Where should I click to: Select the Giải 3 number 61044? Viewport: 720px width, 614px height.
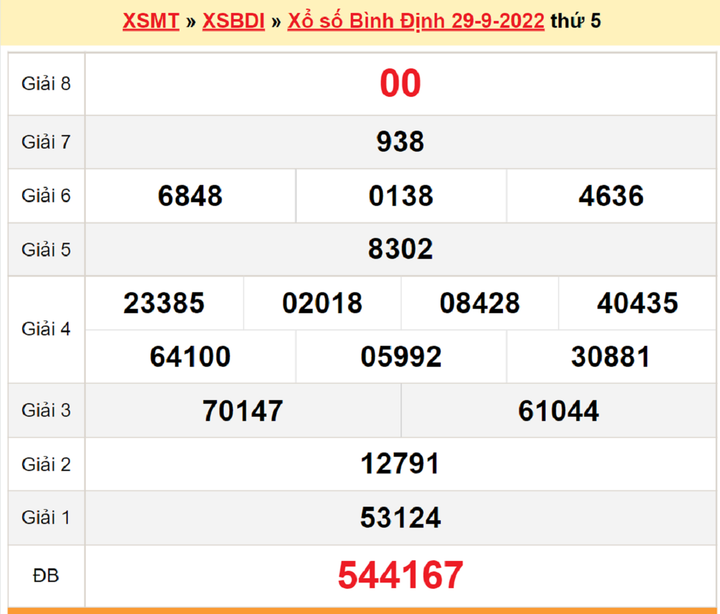click(558, 410)
